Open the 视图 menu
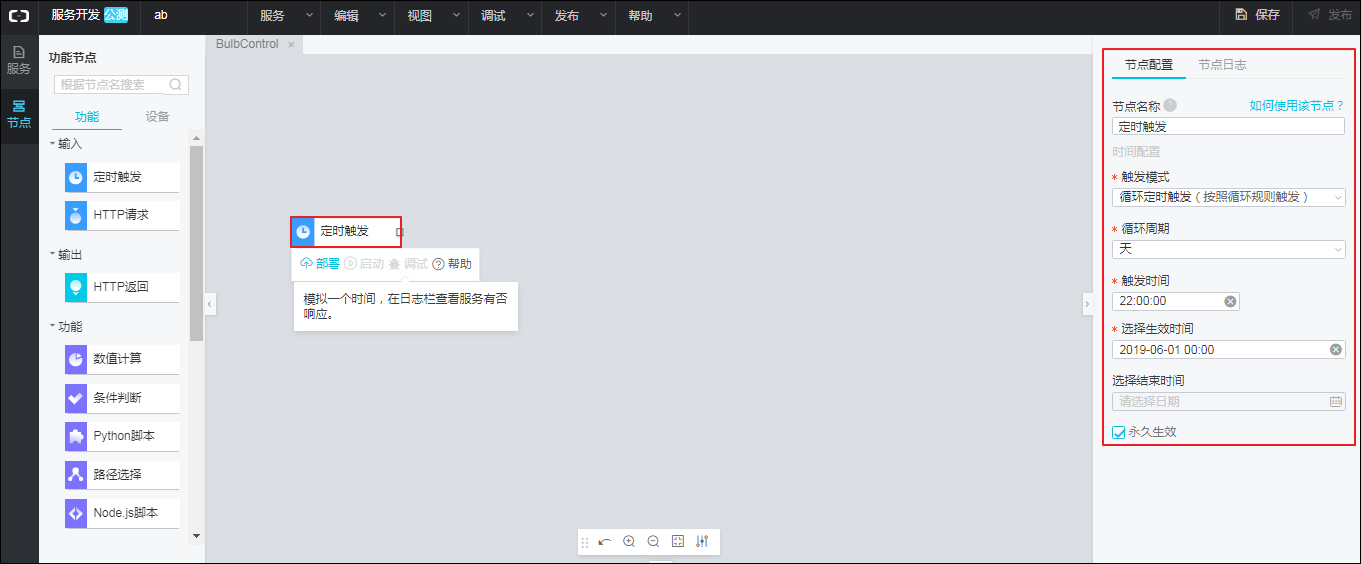This screenshot has height=564, width=1361. (x=432, y=15)
